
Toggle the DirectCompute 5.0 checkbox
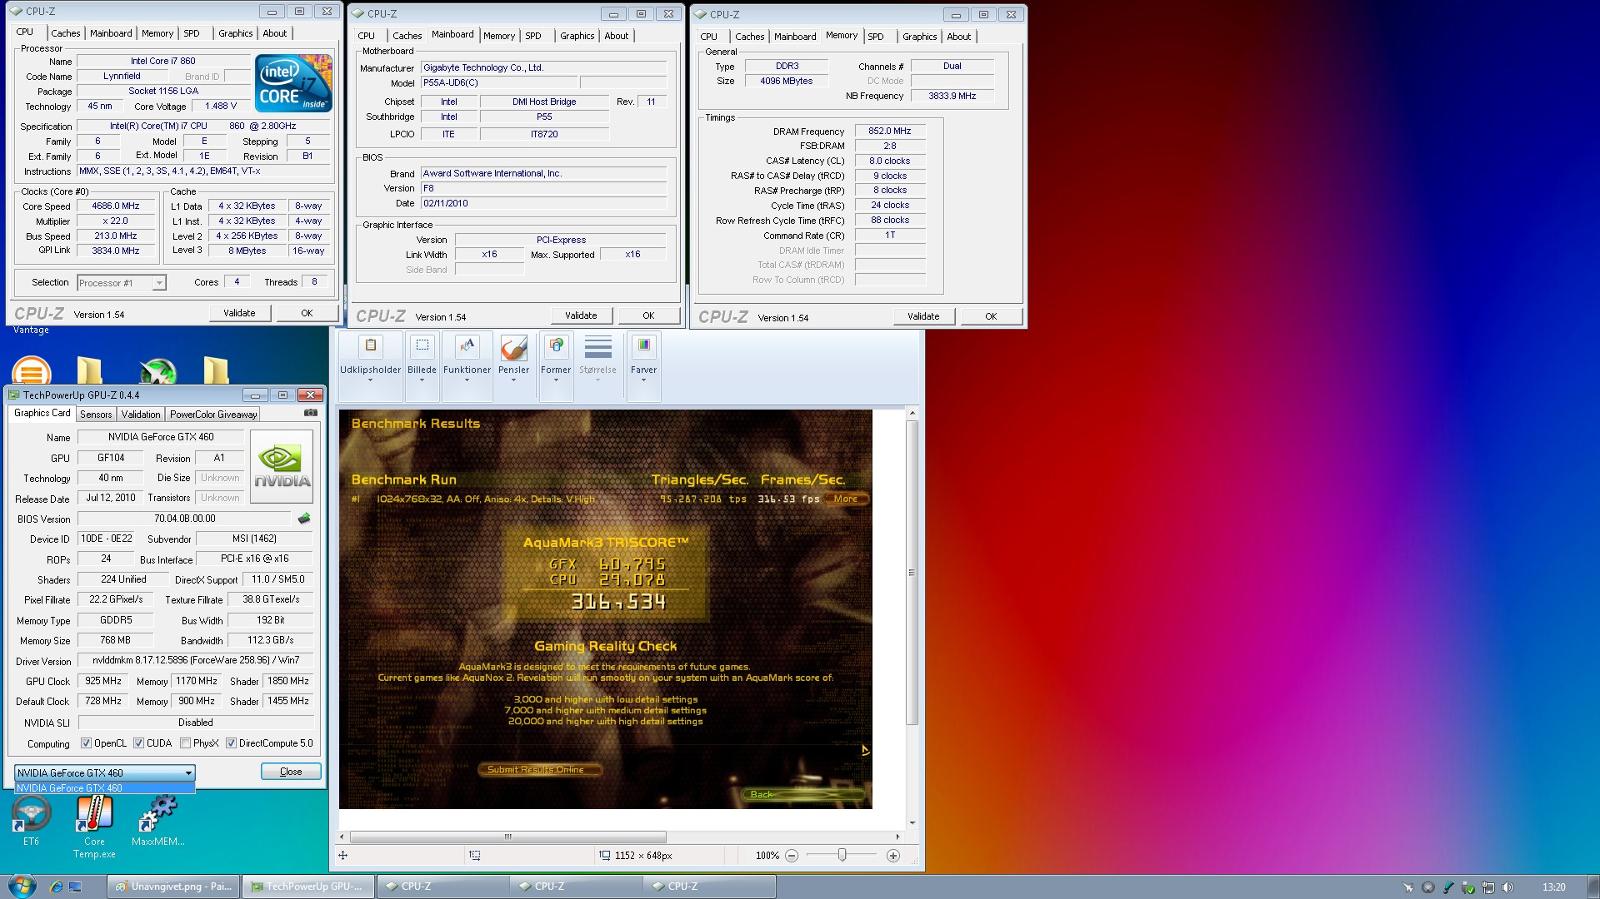231,743
